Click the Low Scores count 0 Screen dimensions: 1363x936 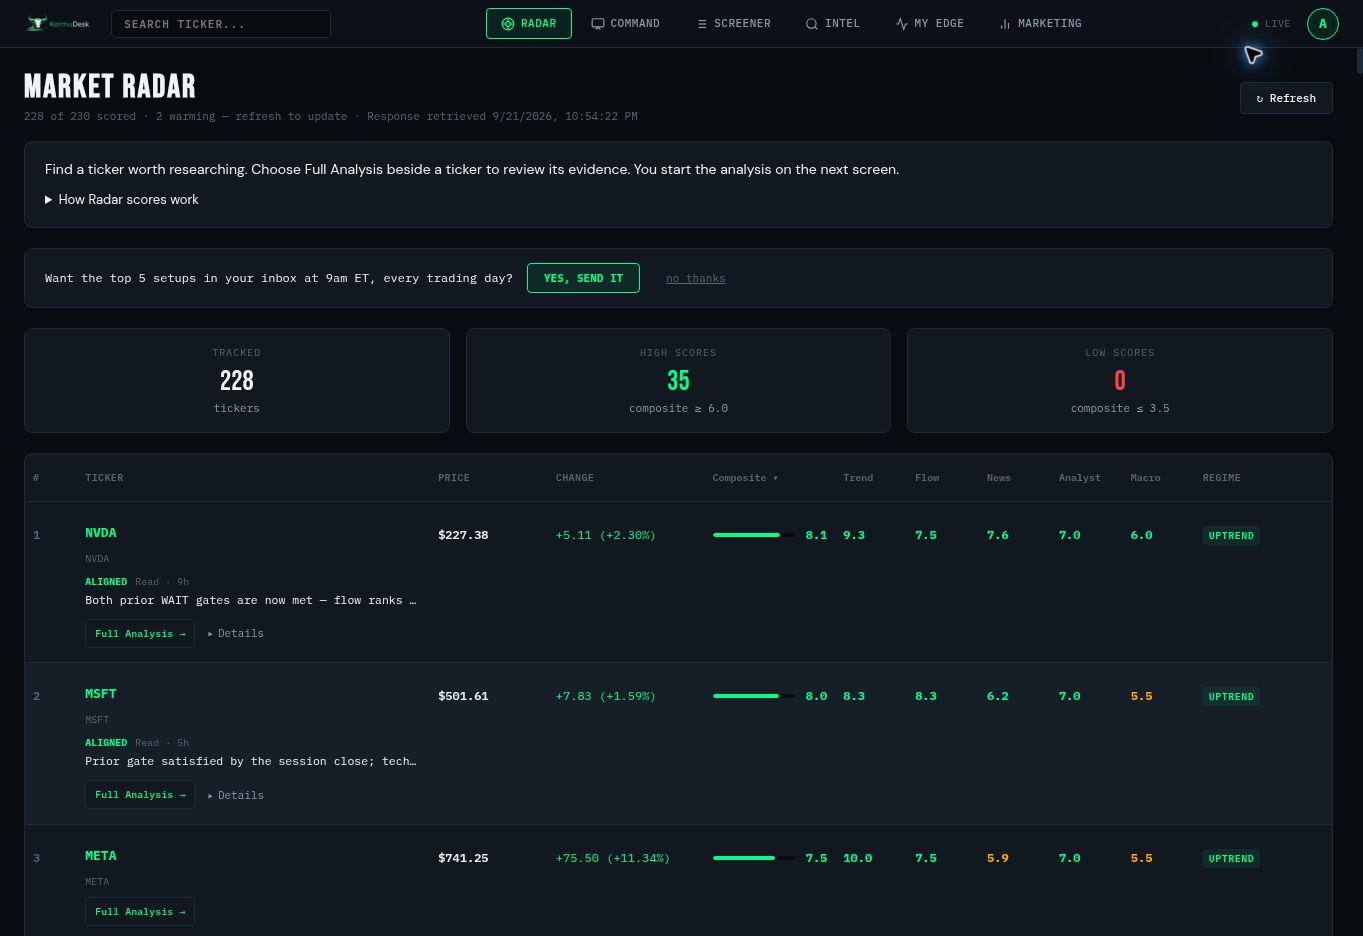point(1120,381)
